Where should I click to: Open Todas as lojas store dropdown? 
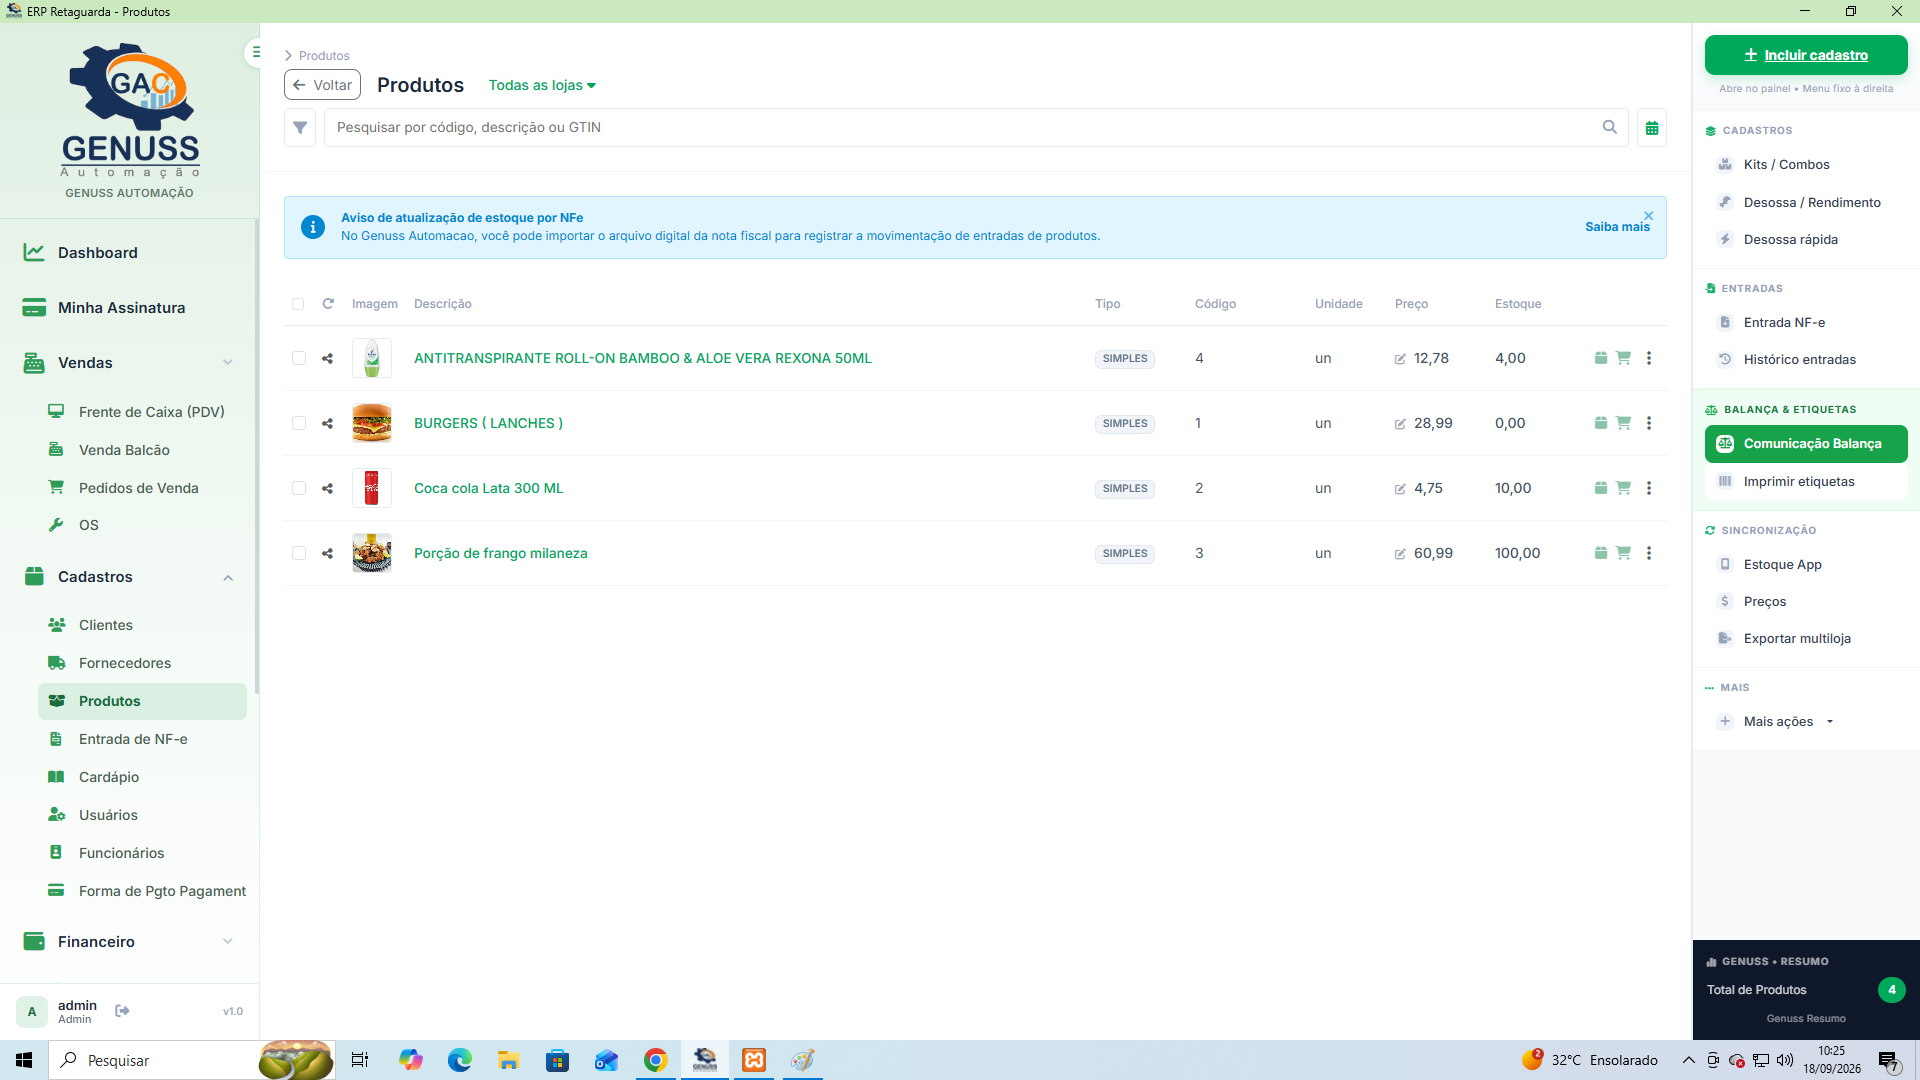point(542,85)
